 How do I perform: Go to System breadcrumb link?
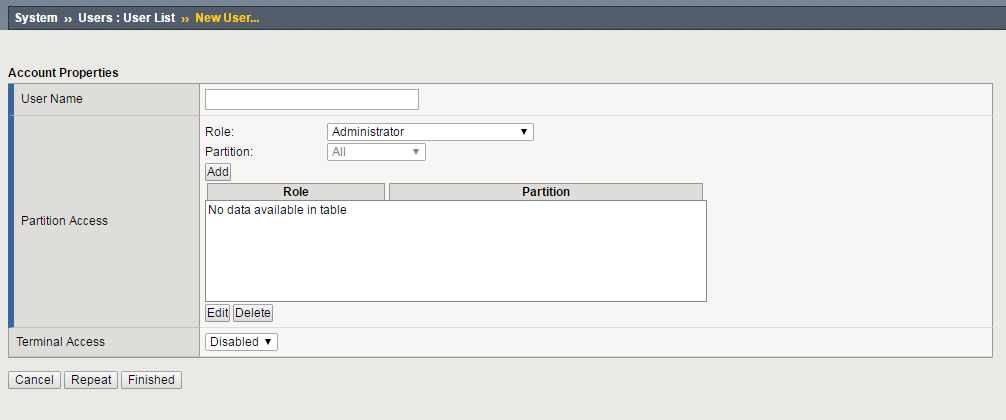(36, 18)
